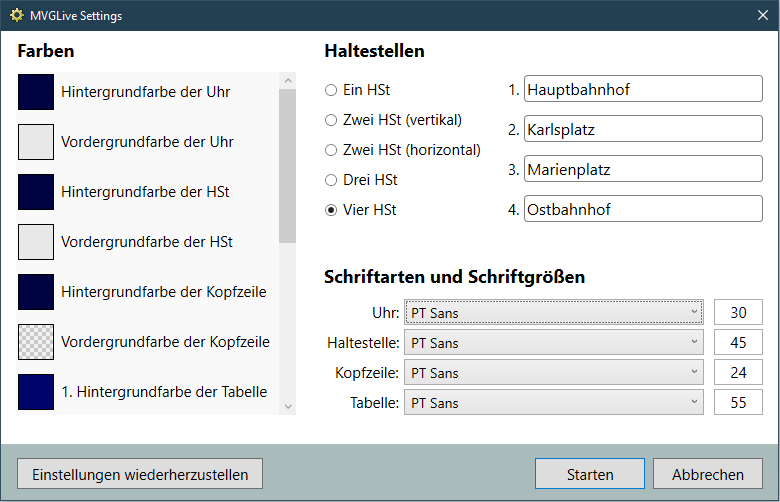
Task: Click the Karlsplatz stop field
Action: click(643, 129)
